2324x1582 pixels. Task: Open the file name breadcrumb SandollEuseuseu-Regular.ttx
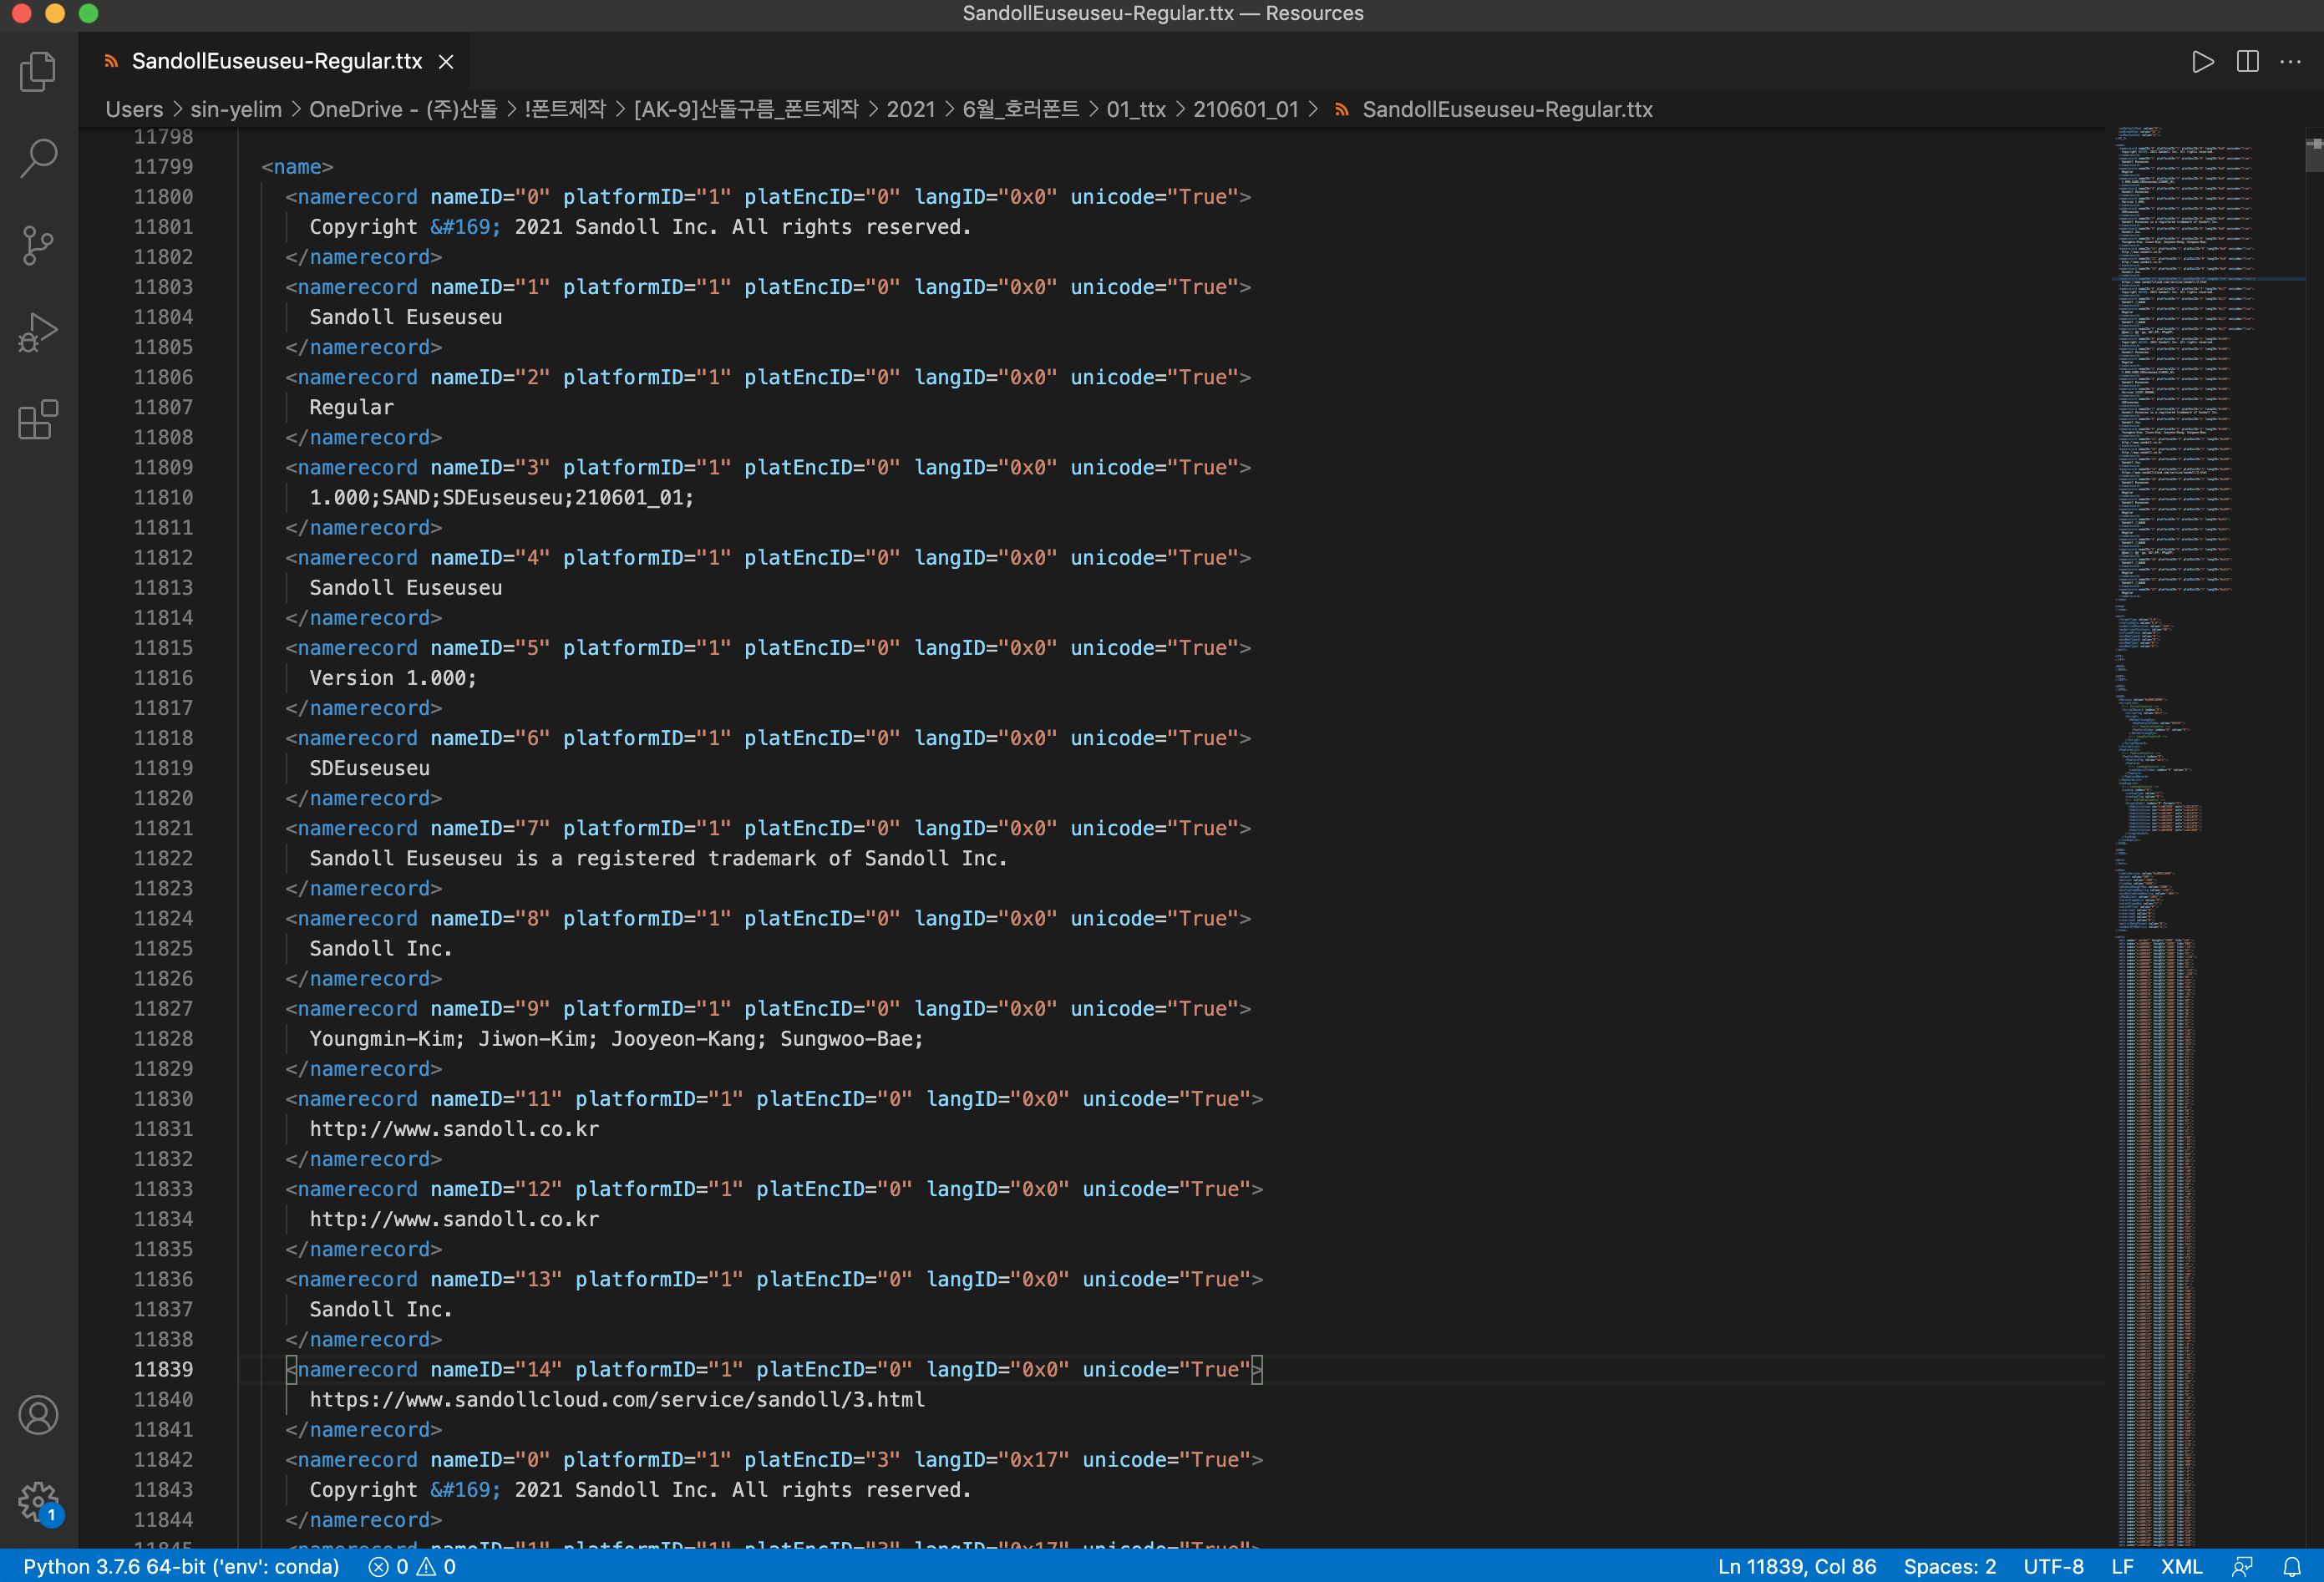tap(1507, 109)
